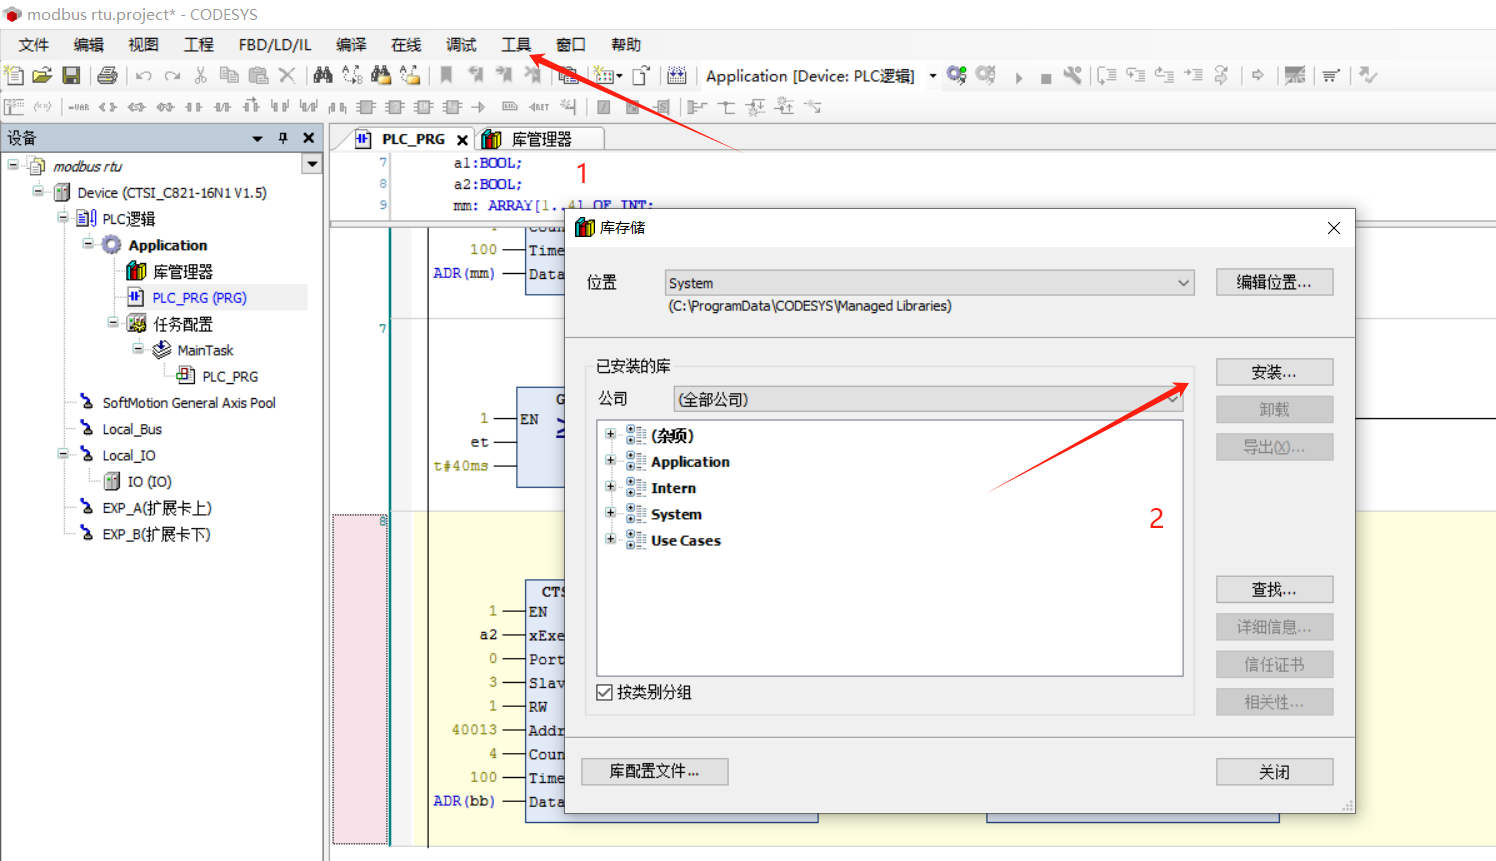Close the PLC_PRG editor tab
The image size is (1496, 861).
click(462, 140)
